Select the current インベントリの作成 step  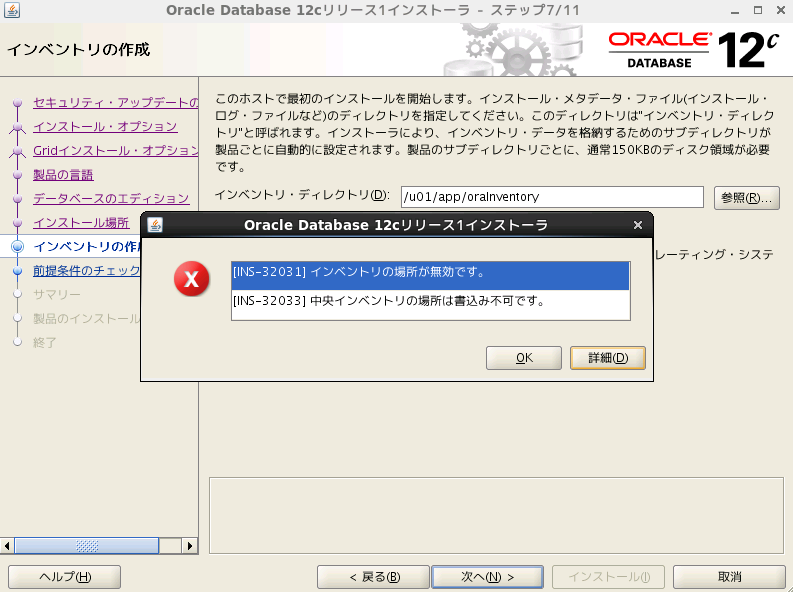point(87,247)
